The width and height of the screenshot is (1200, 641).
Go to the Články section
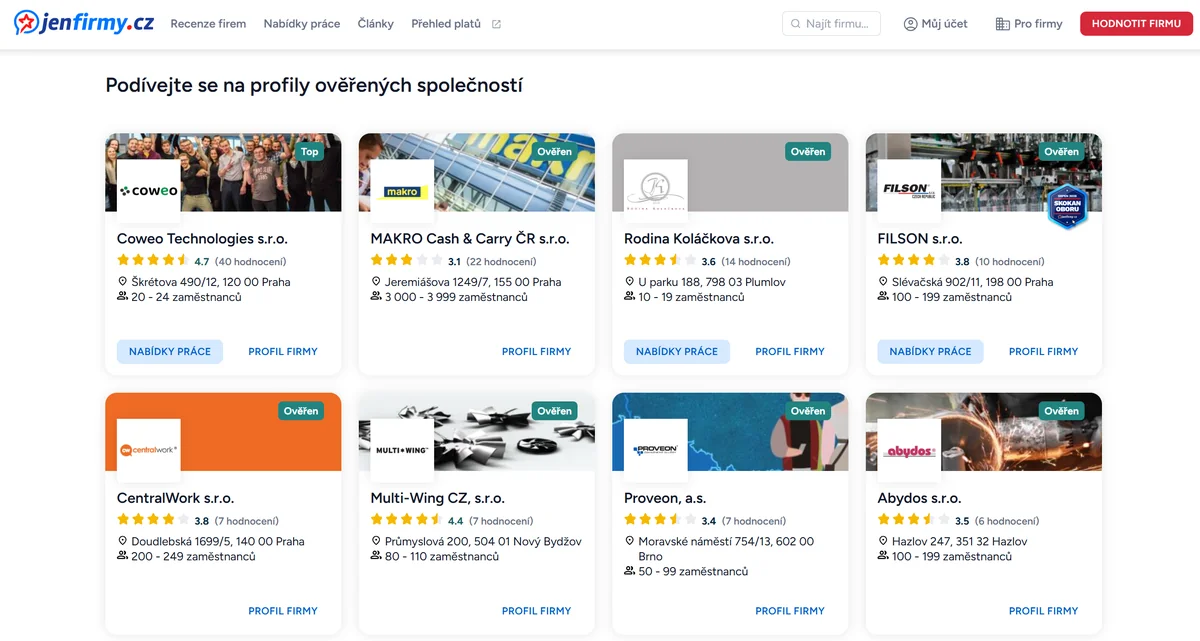tap(376, 24)
